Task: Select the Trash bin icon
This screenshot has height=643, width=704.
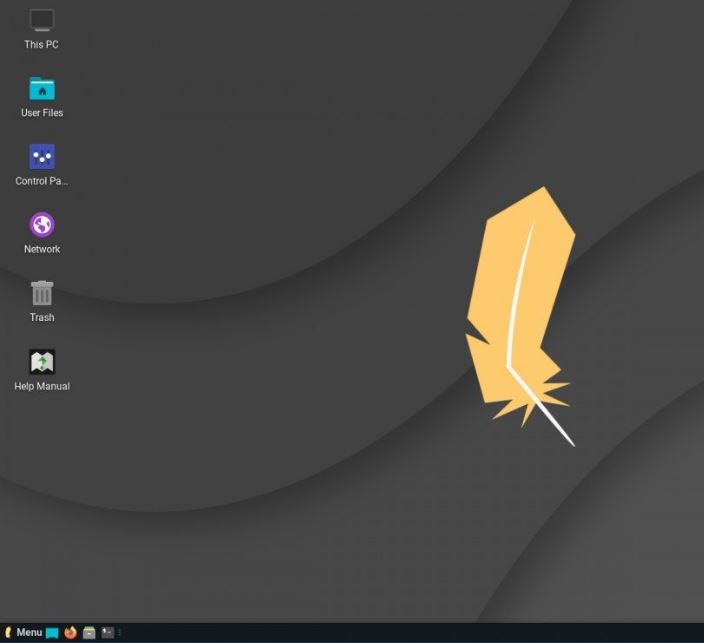Action: 42,293
